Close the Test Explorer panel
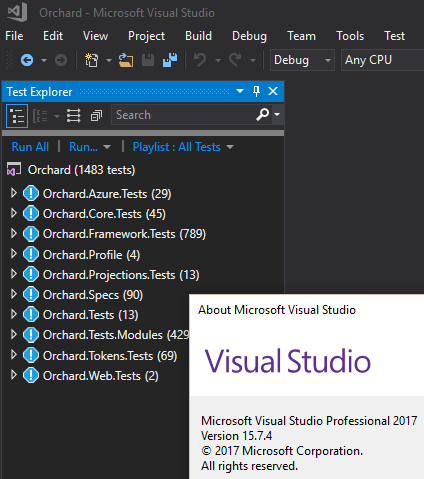 coord(273,91)
